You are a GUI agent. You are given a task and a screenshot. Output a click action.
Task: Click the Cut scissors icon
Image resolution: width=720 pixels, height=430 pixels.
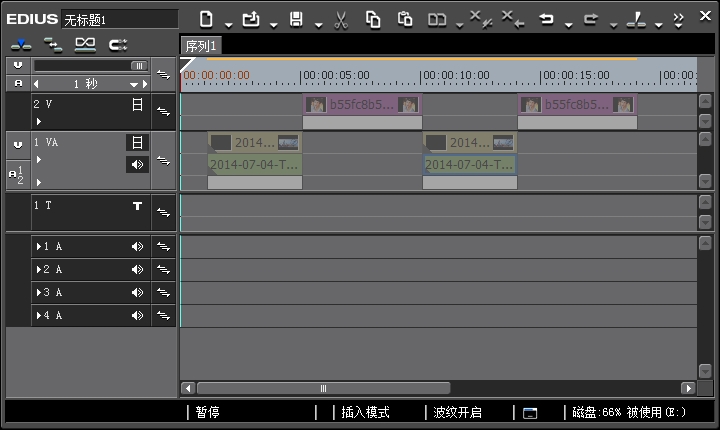click(341, 18)
